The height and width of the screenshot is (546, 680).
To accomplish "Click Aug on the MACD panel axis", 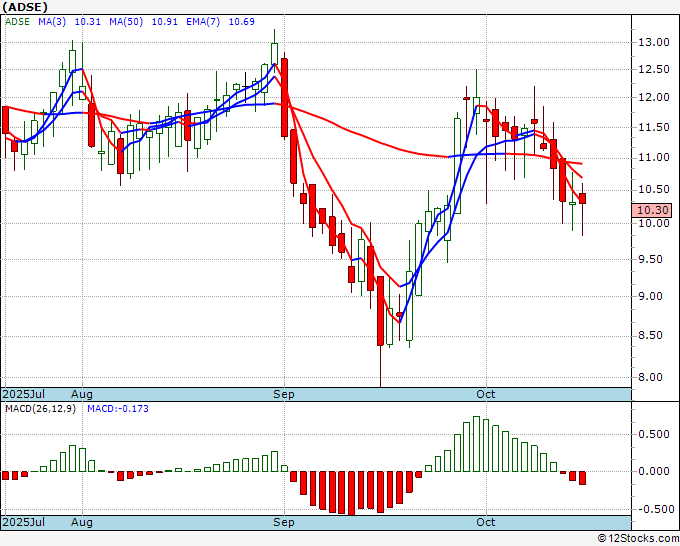I will pyautogui.click(x=82, y=522).
